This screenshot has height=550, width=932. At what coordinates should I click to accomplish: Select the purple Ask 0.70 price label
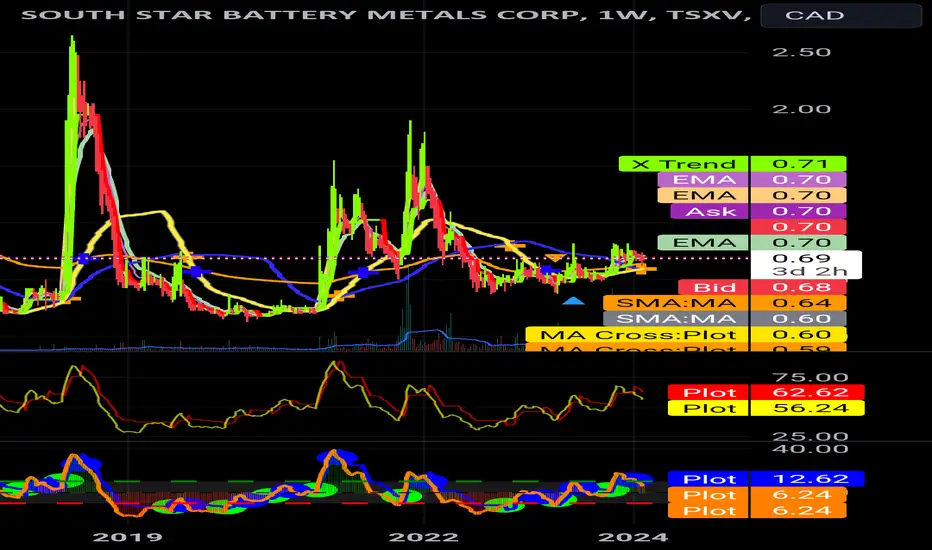758,211
